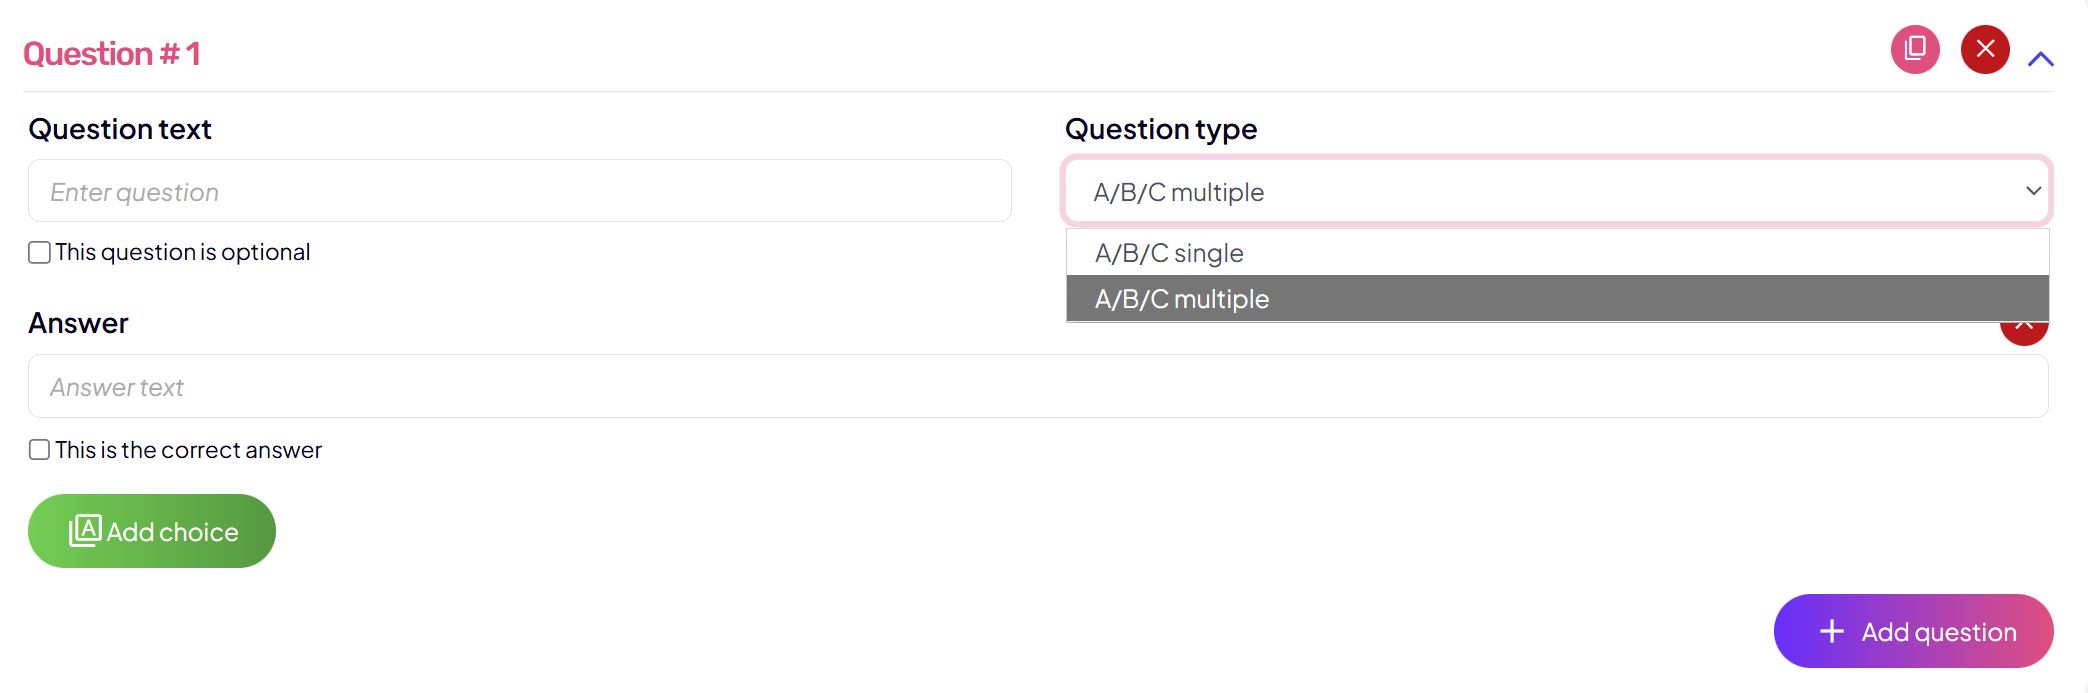Click the Add question button
The width and height of the screenshot is (2088, 693).
pos(1913,631)
